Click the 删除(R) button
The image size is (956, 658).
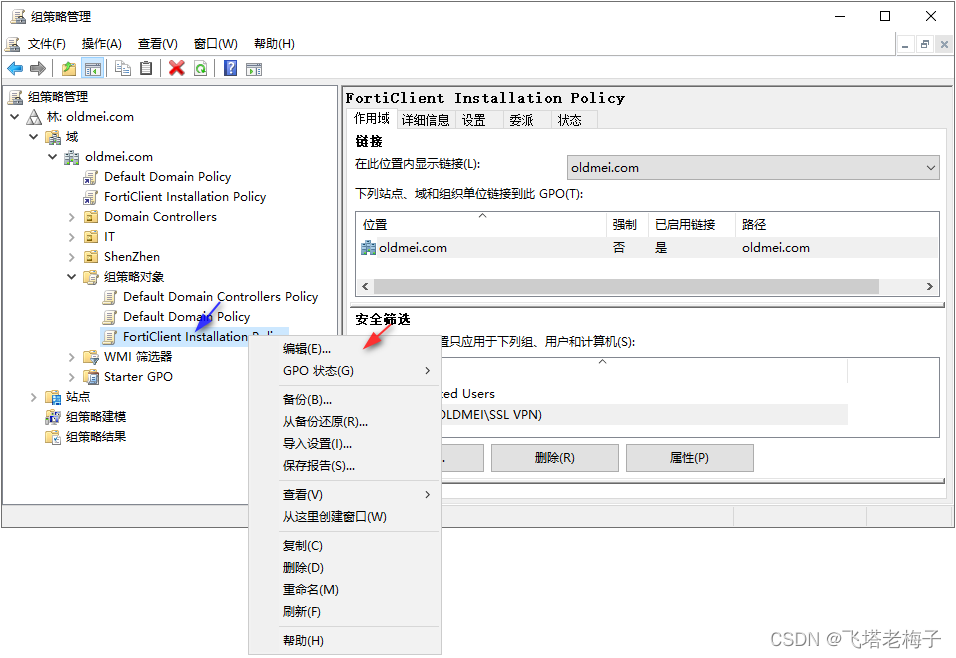click(554, 457)
